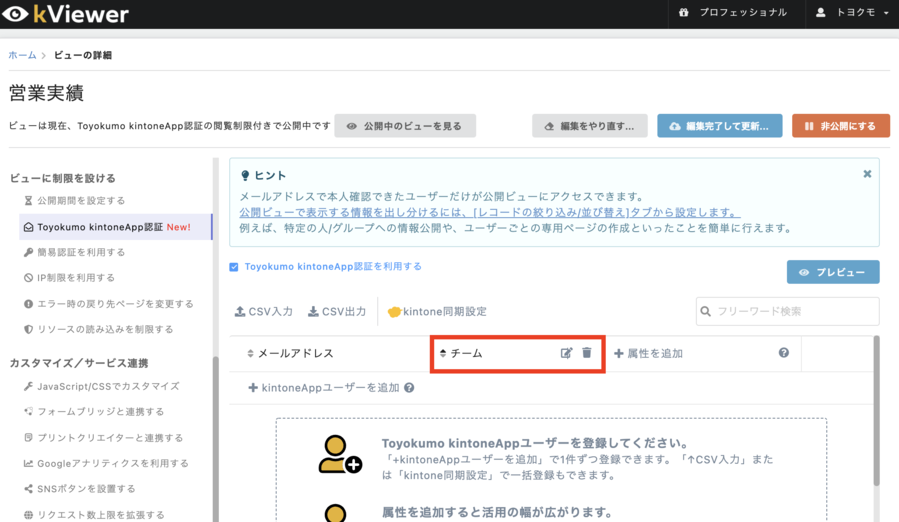The image size is (899, 522).
Task: Edit the チーム attribute
Action: point(566,353)
